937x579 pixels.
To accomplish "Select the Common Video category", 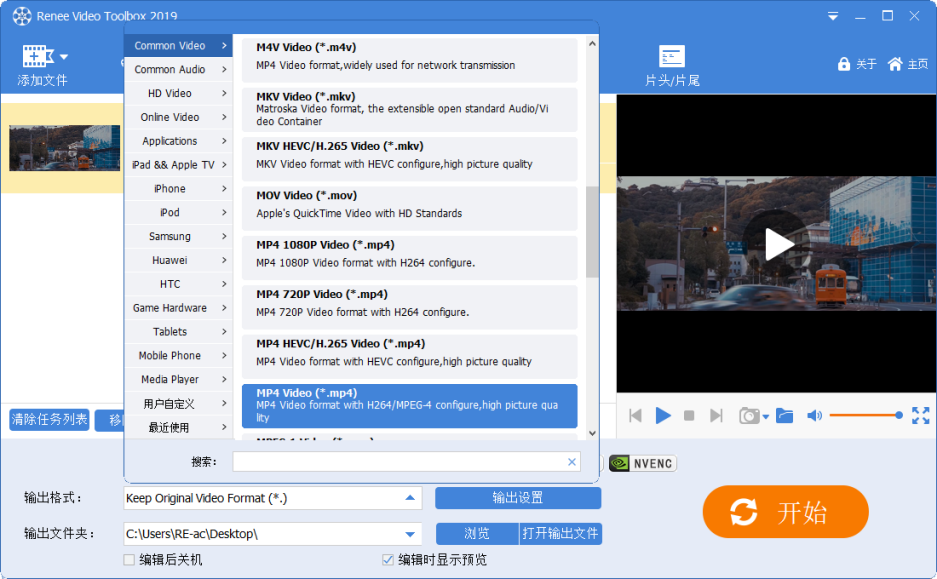I will point(179,45).
